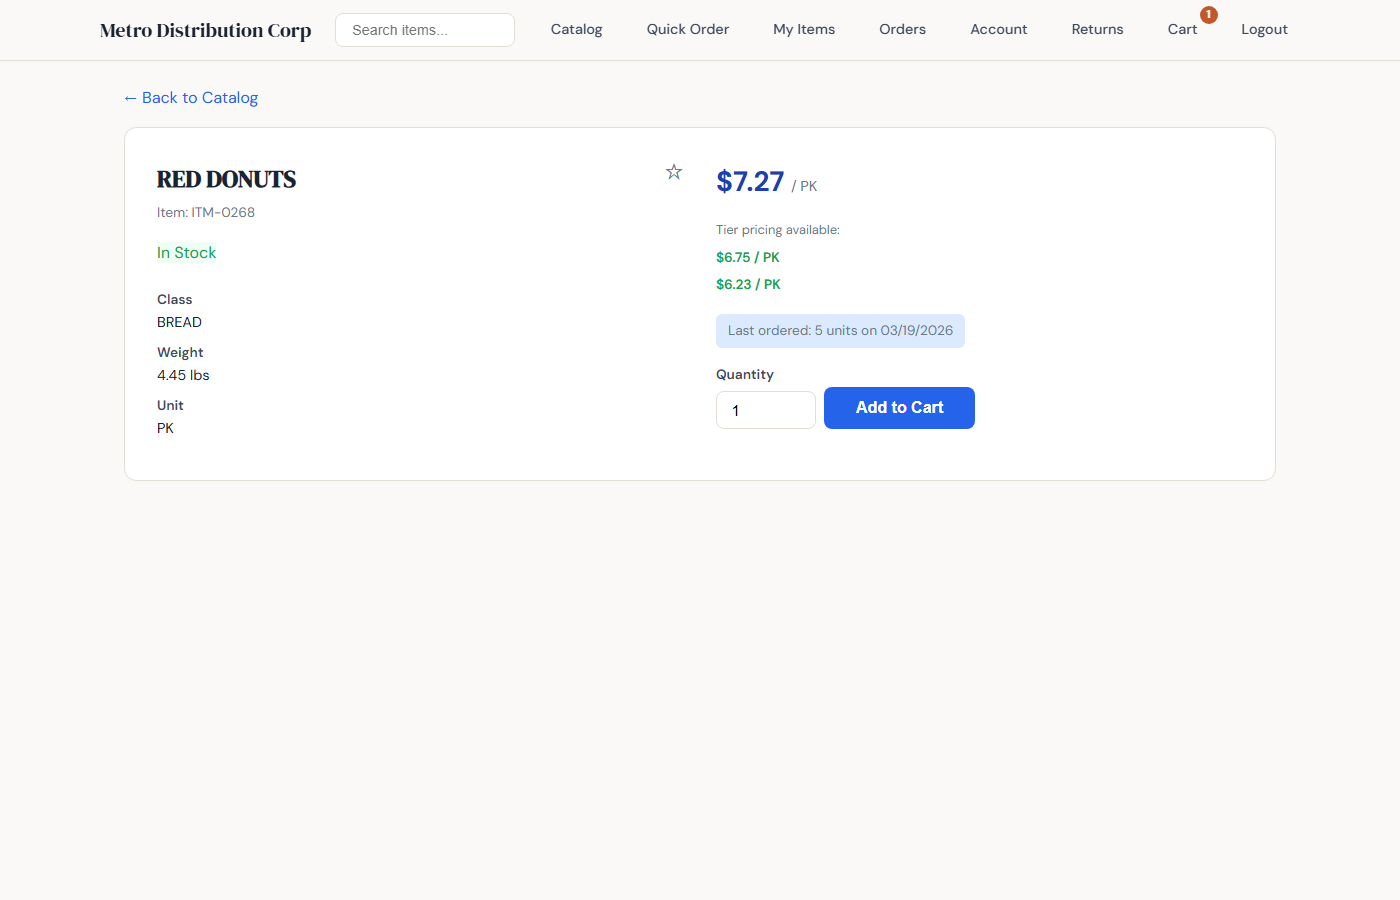Select the $6.75 per PK tier price
The width and height of the screenshot is (1400, 900).
pyautogui.click(x=747, y=257)
